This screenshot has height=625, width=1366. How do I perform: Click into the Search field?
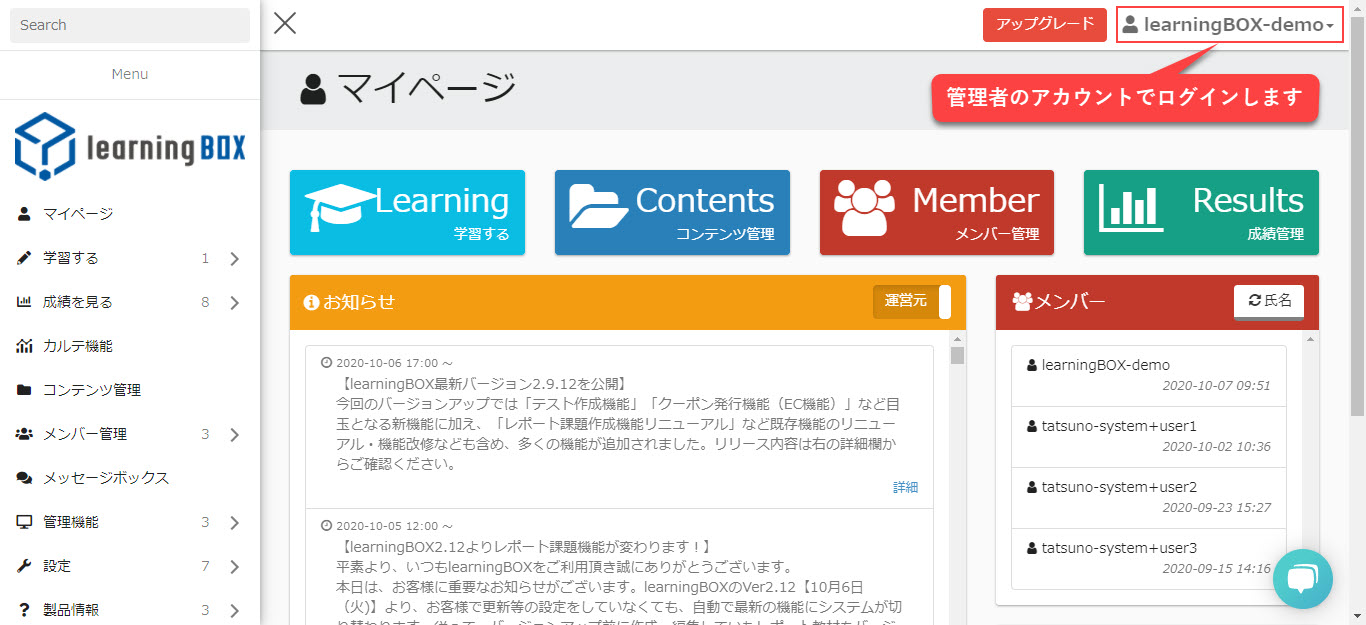(130, 25)
